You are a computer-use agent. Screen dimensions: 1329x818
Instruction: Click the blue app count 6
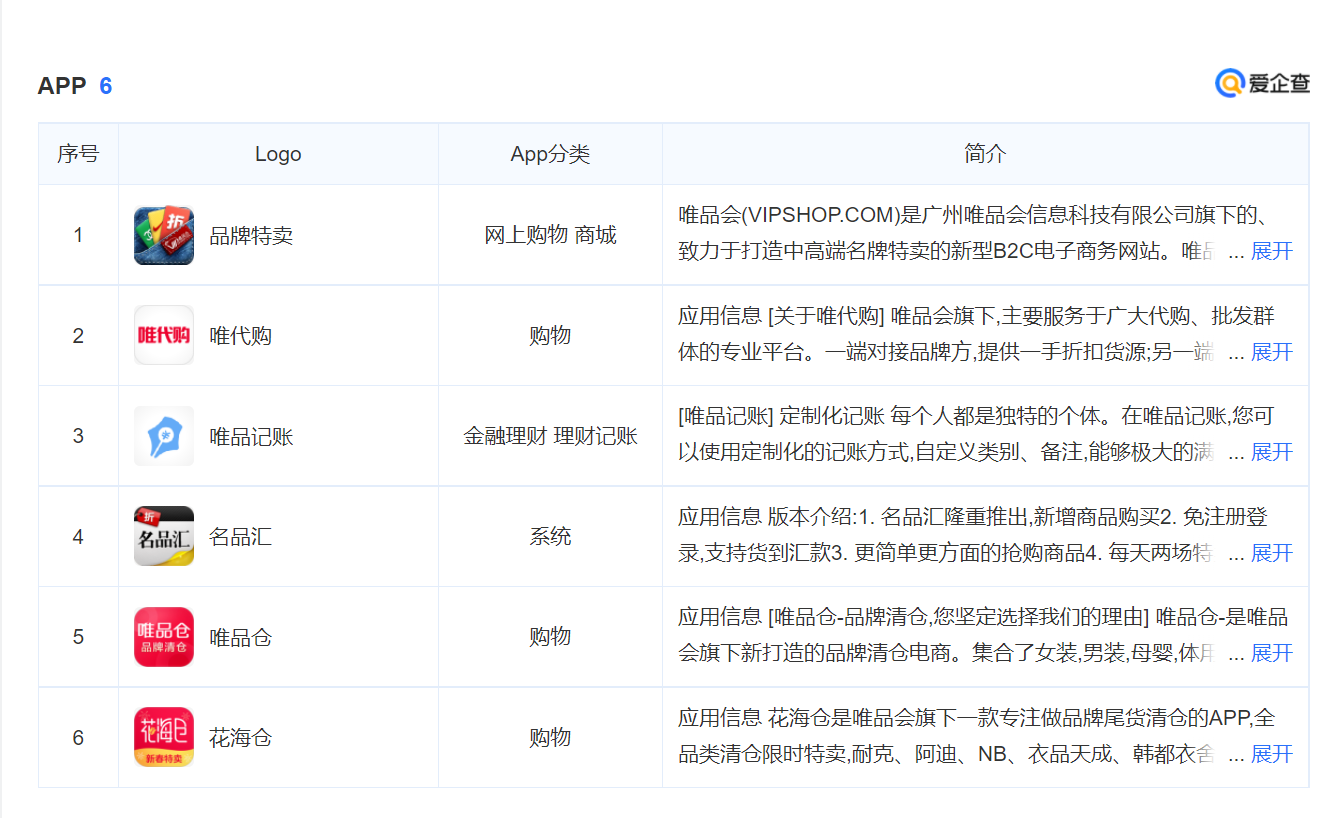[x=106, y=86]
